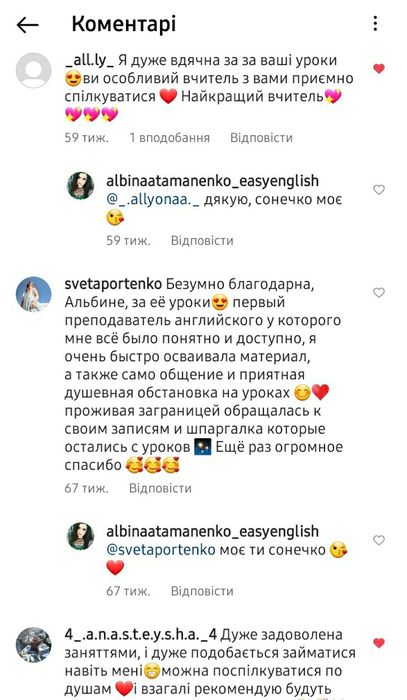
Task: Open svetaportenko username link
Action: pos(113,284)
